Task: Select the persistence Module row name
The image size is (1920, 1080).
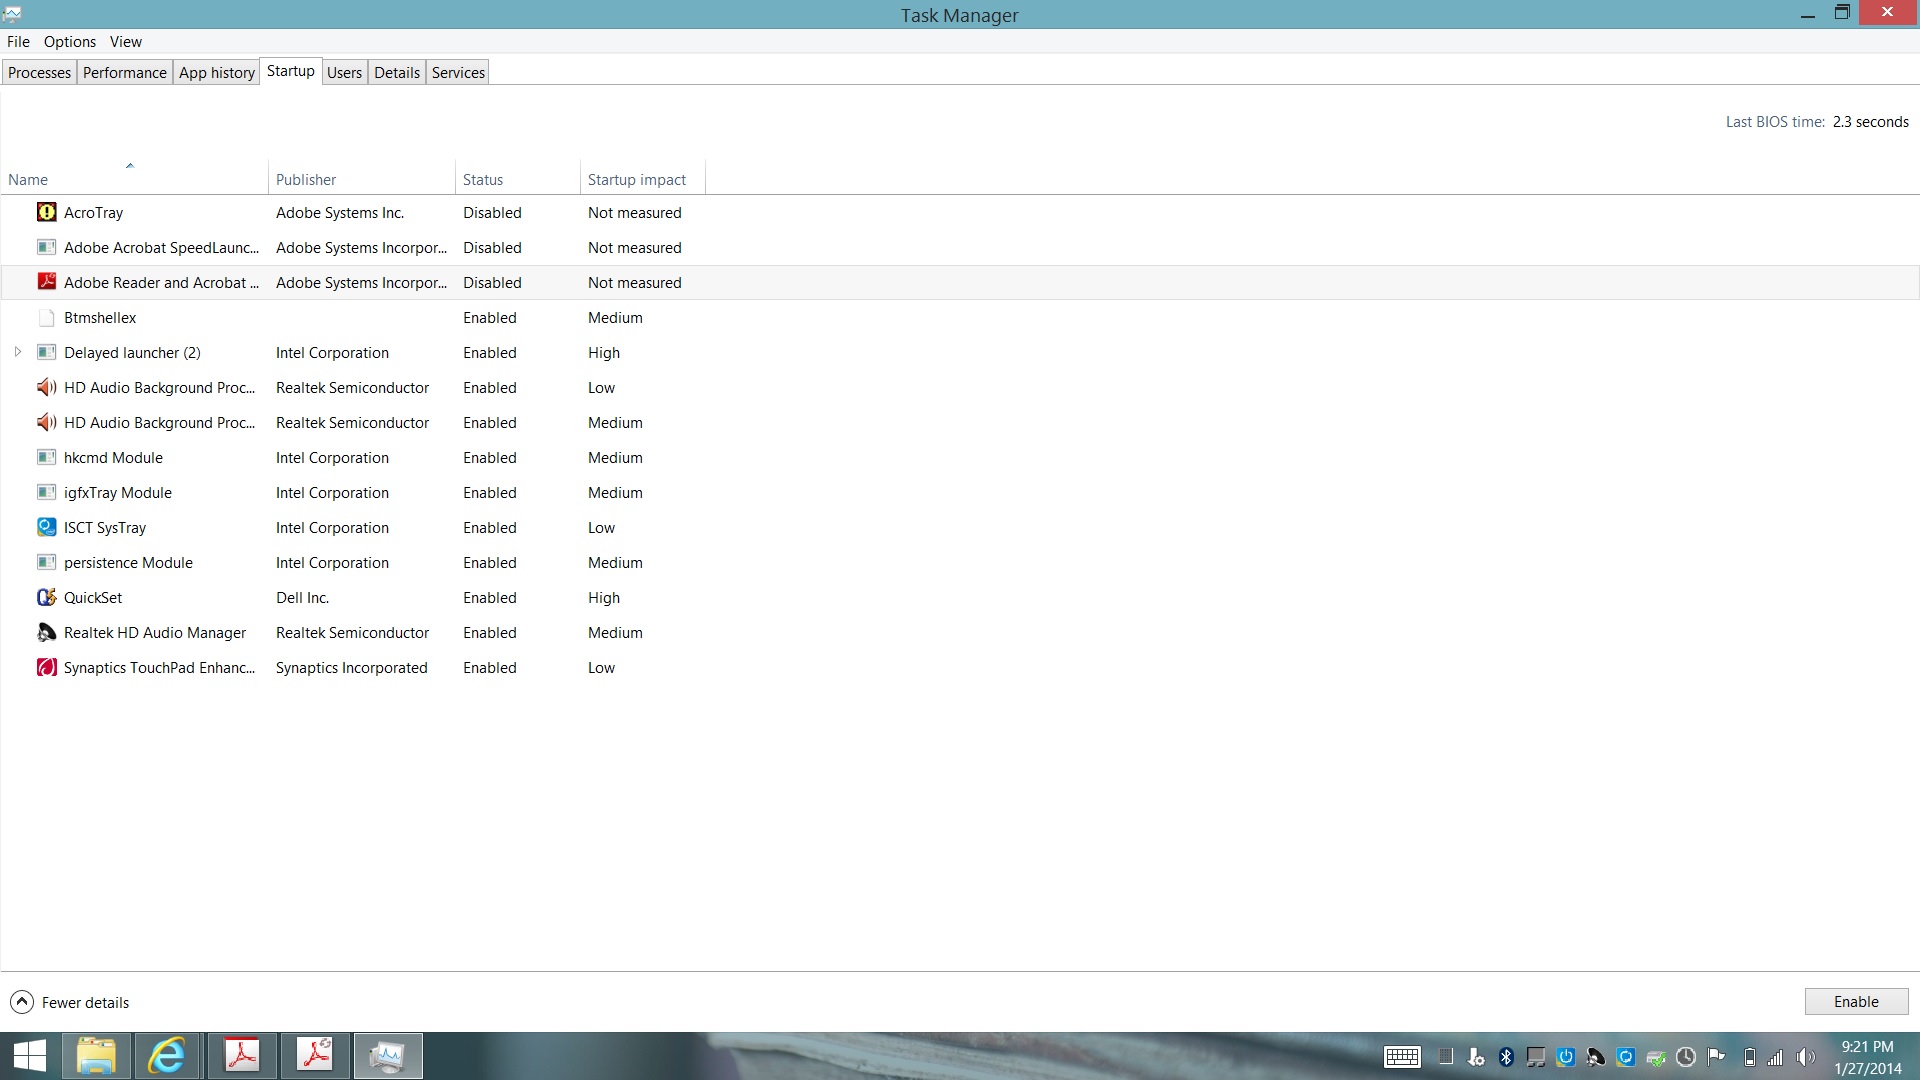Action: click(x=128, y=562)
